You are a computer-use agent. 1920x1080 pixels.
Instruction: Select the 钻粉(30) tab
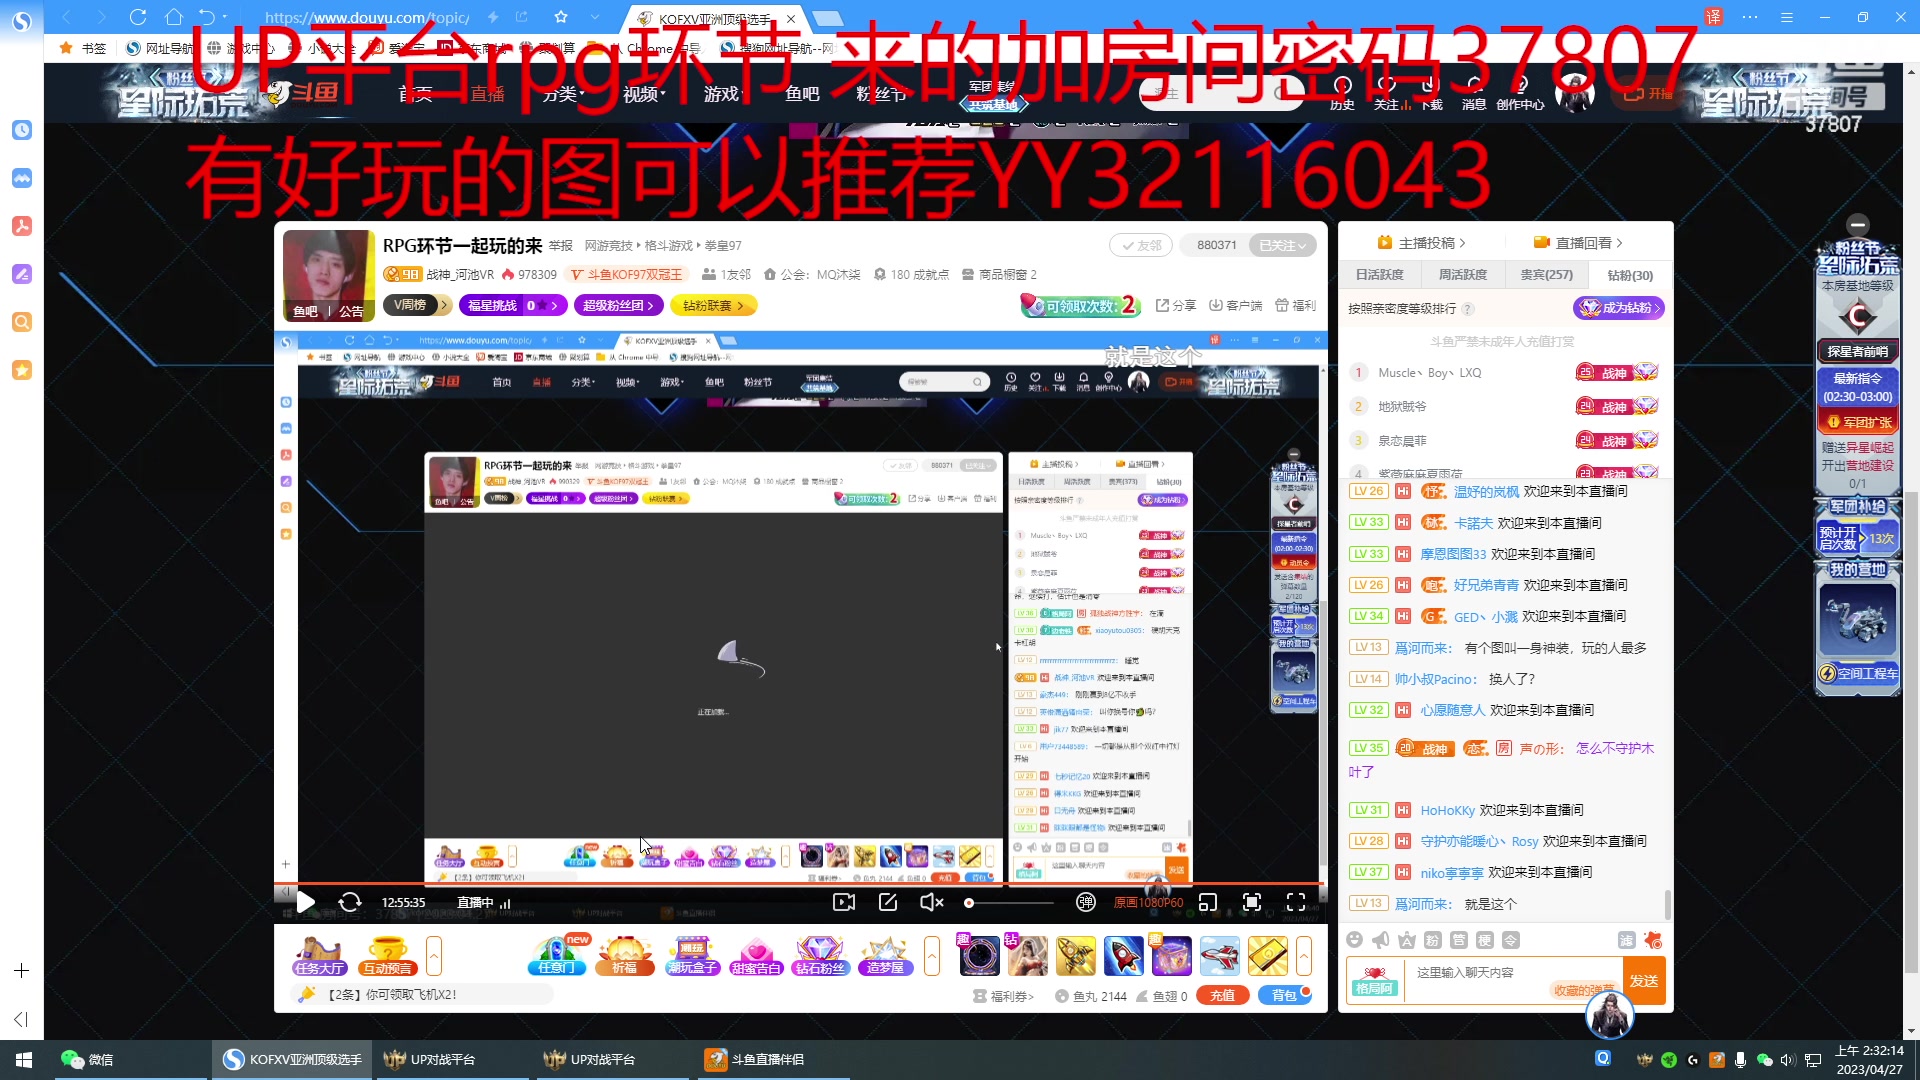[x=1630, y=275]
